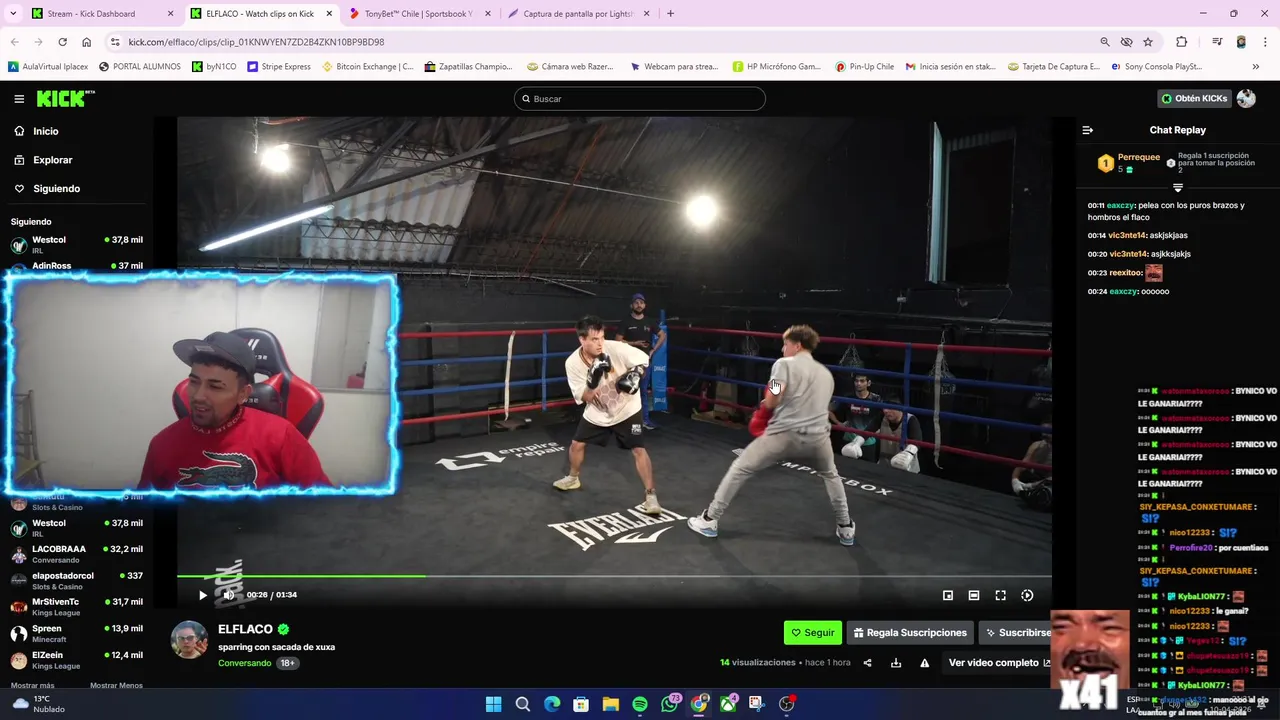Open the ELFLACO channel avatar
Screen dimensions: 1280x720
click(189, 640)
